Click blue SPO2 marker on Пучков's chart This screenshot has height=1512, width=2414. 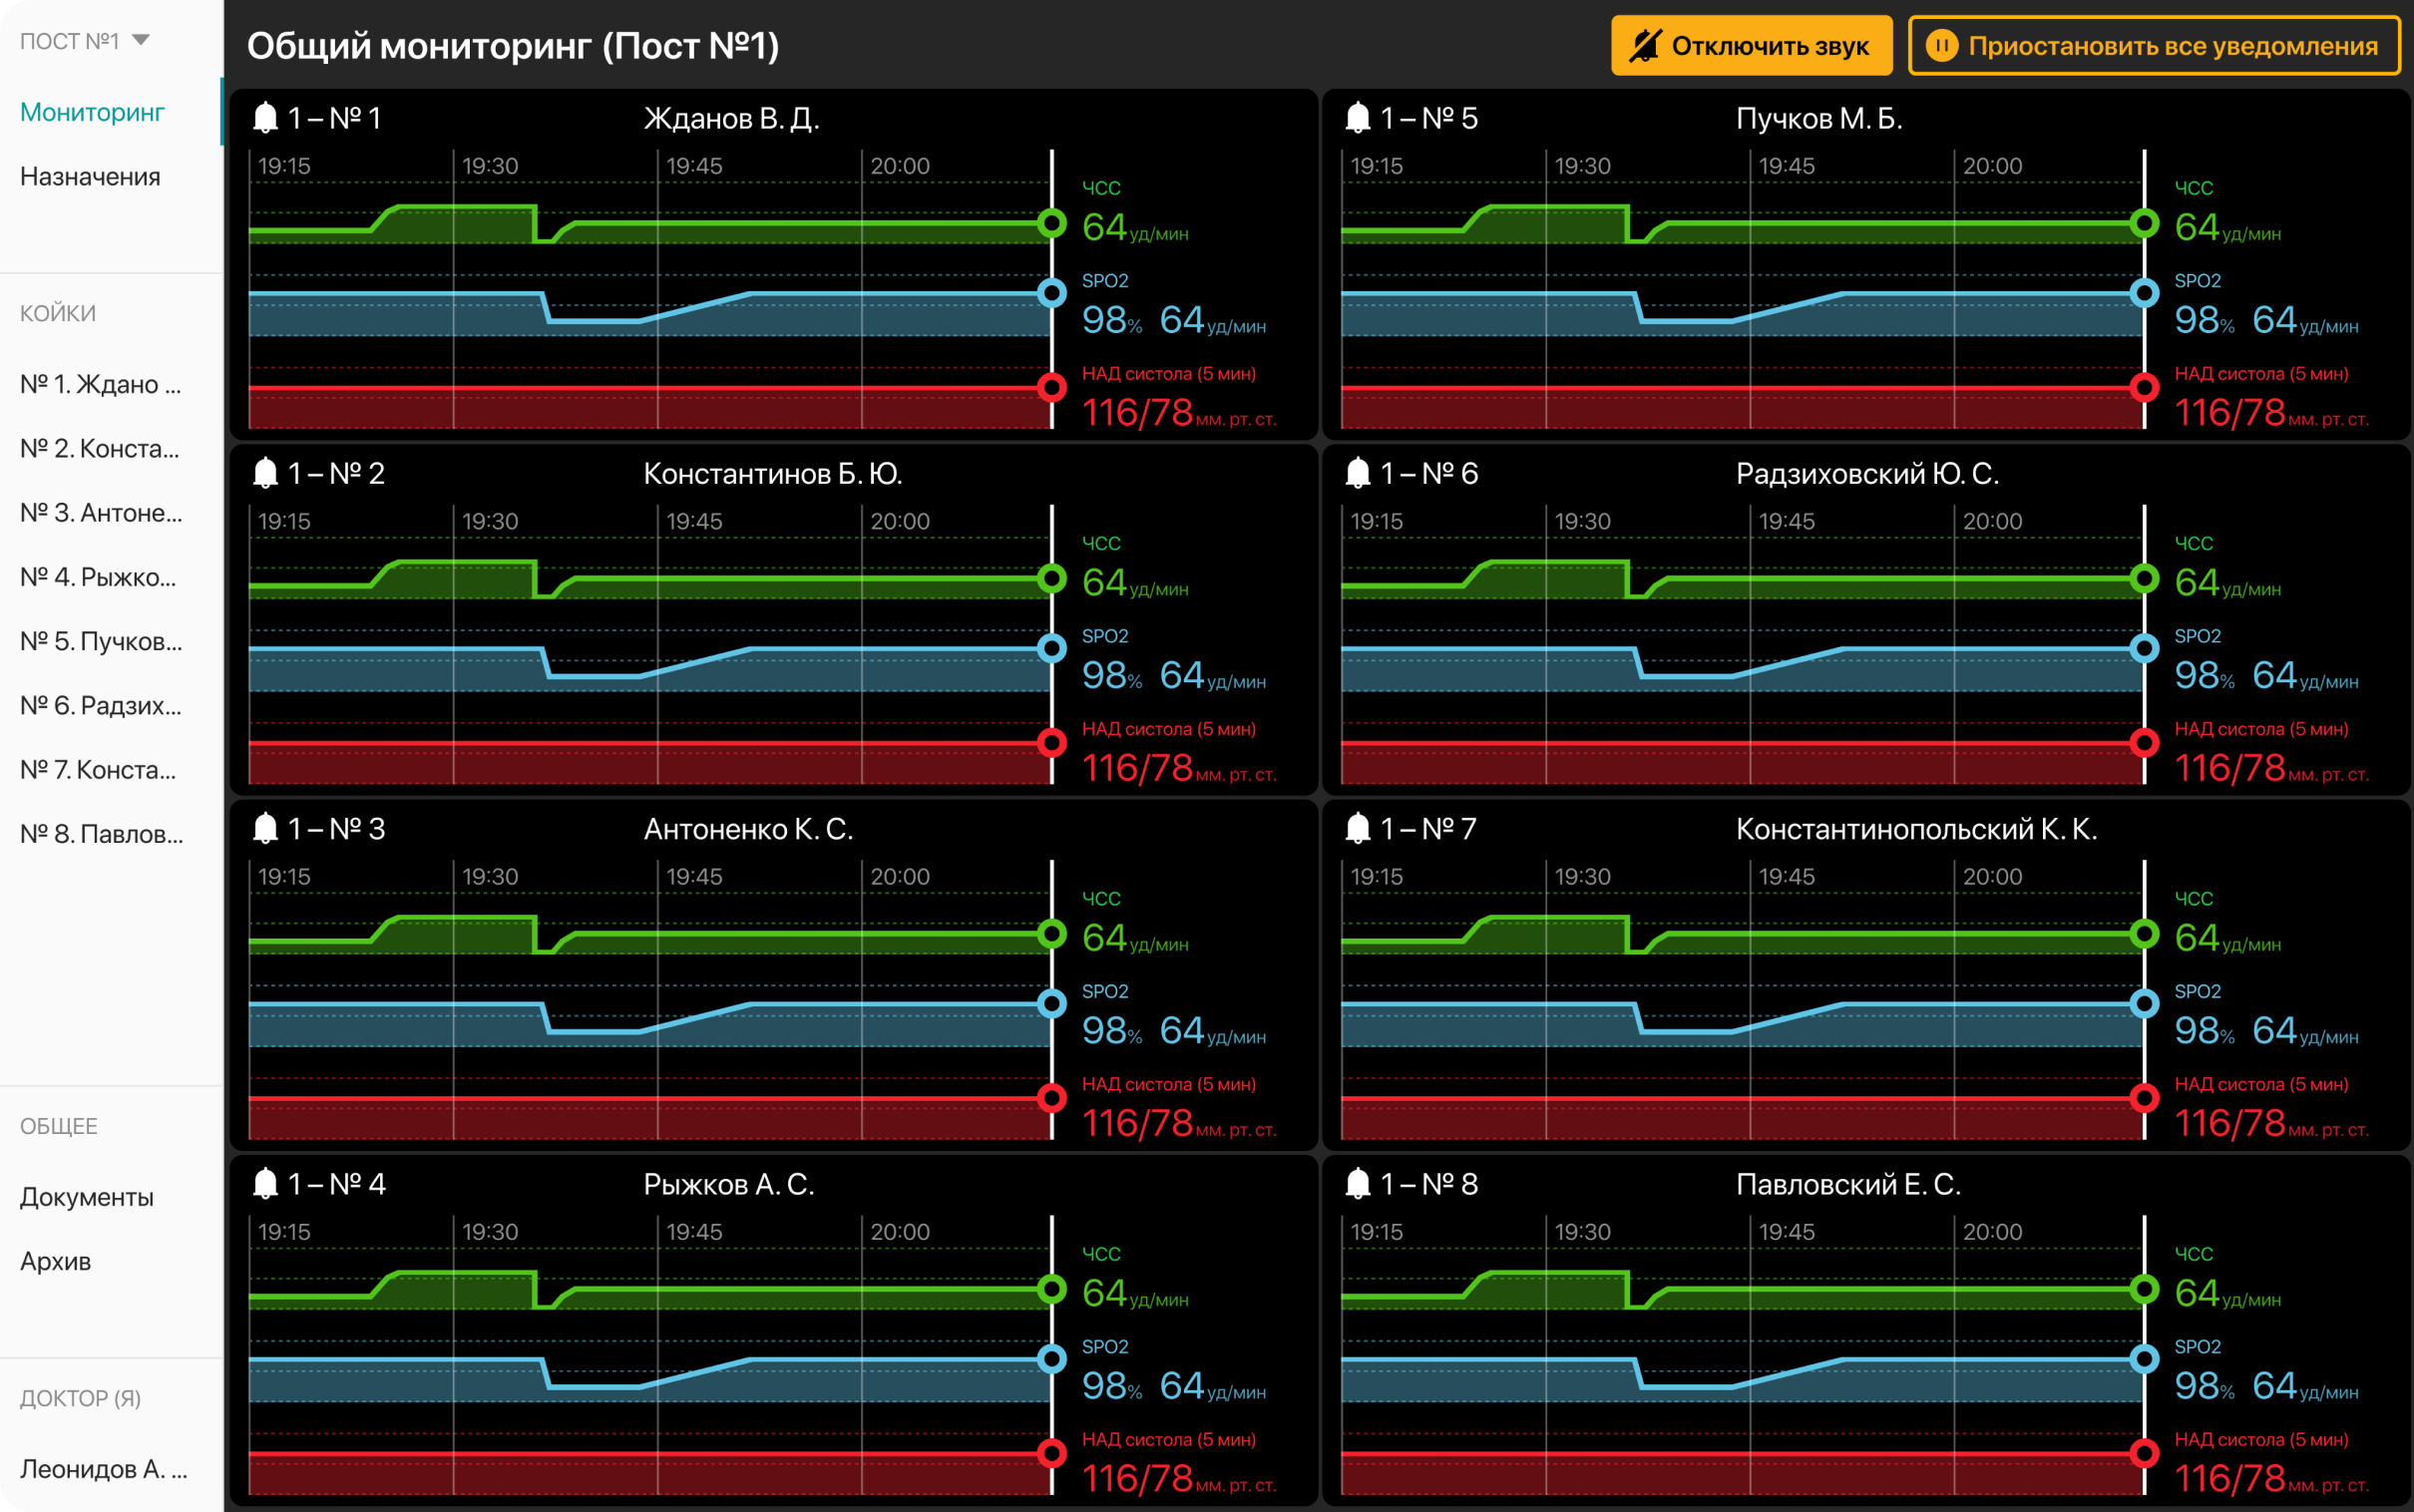pos(2143,293)
